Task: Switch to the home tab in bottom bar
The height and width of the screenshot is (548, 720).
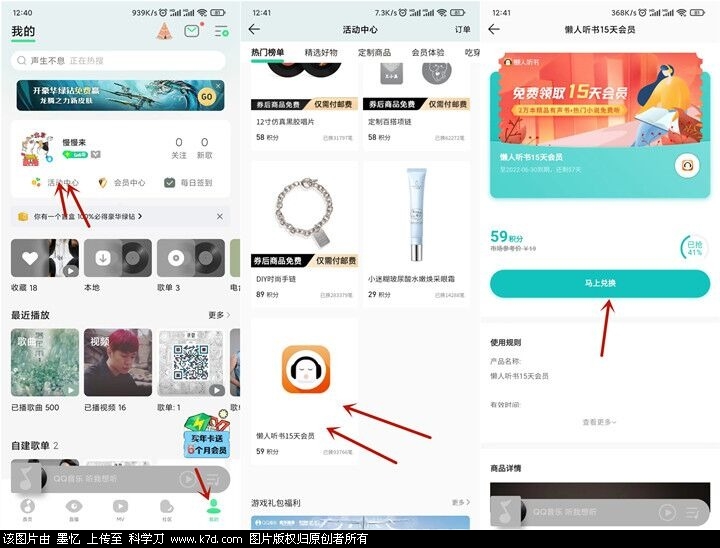Action: coord(28,510)
